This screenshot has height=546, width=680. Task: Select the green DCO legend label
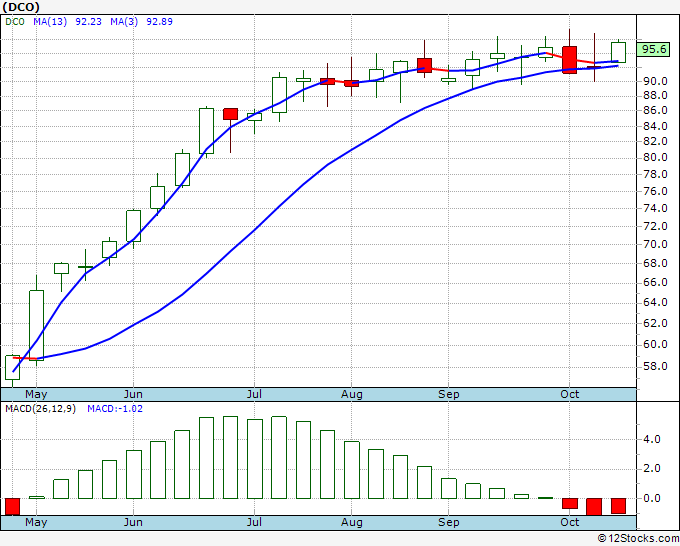(15, 22)
